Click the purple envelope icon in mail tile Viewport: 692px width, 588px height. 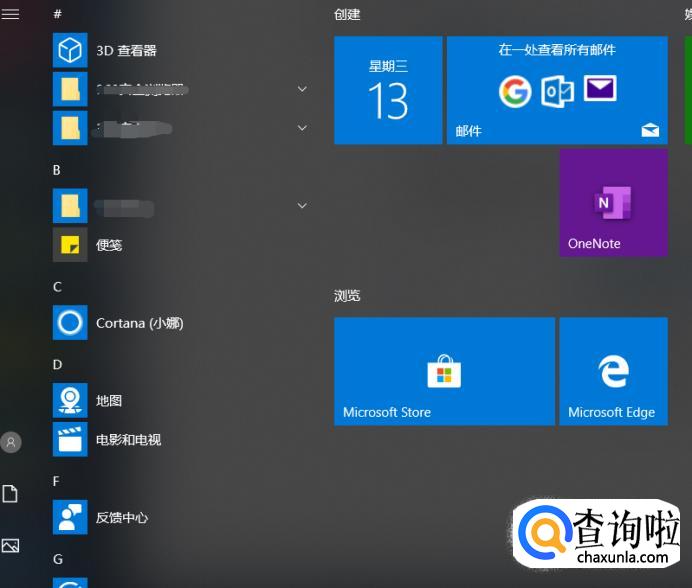pos(600,88)
